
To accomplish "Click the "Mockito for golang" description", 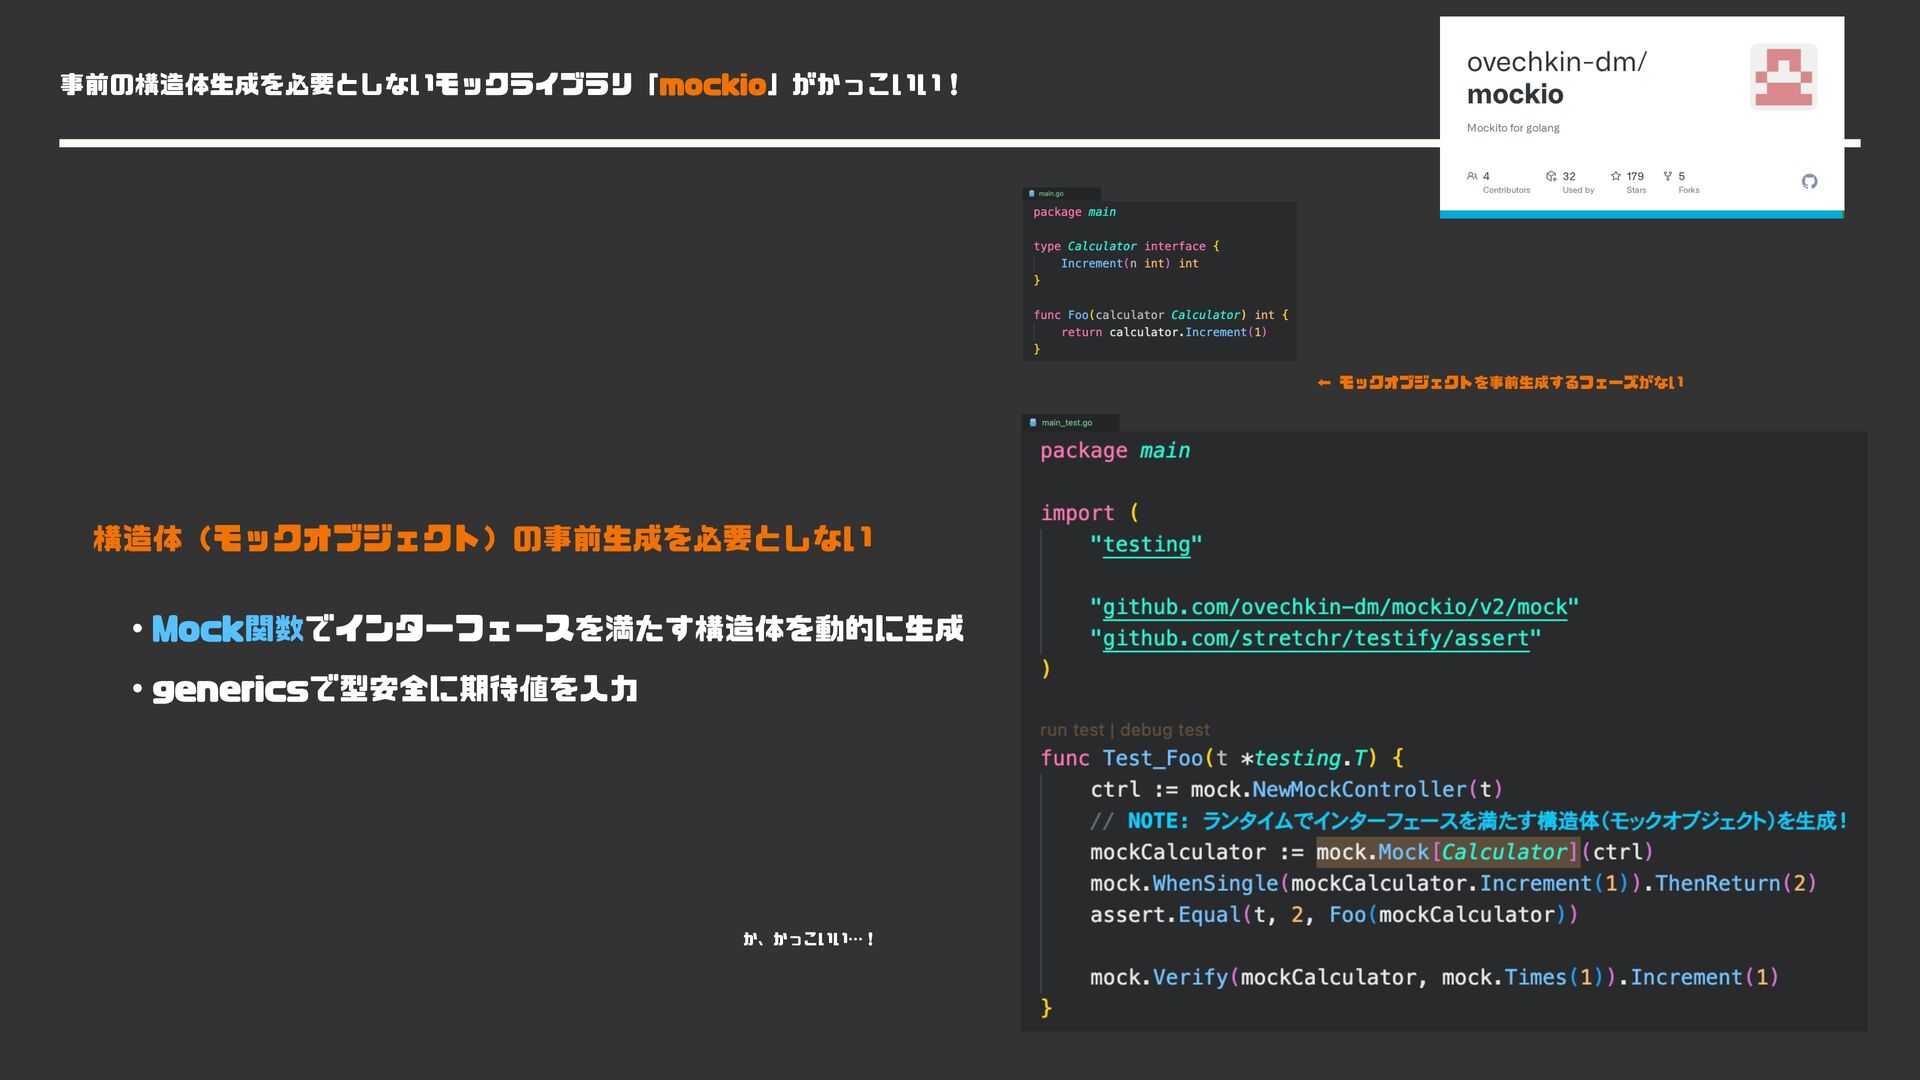I will pyautogui.click(x=1512, y=128).
